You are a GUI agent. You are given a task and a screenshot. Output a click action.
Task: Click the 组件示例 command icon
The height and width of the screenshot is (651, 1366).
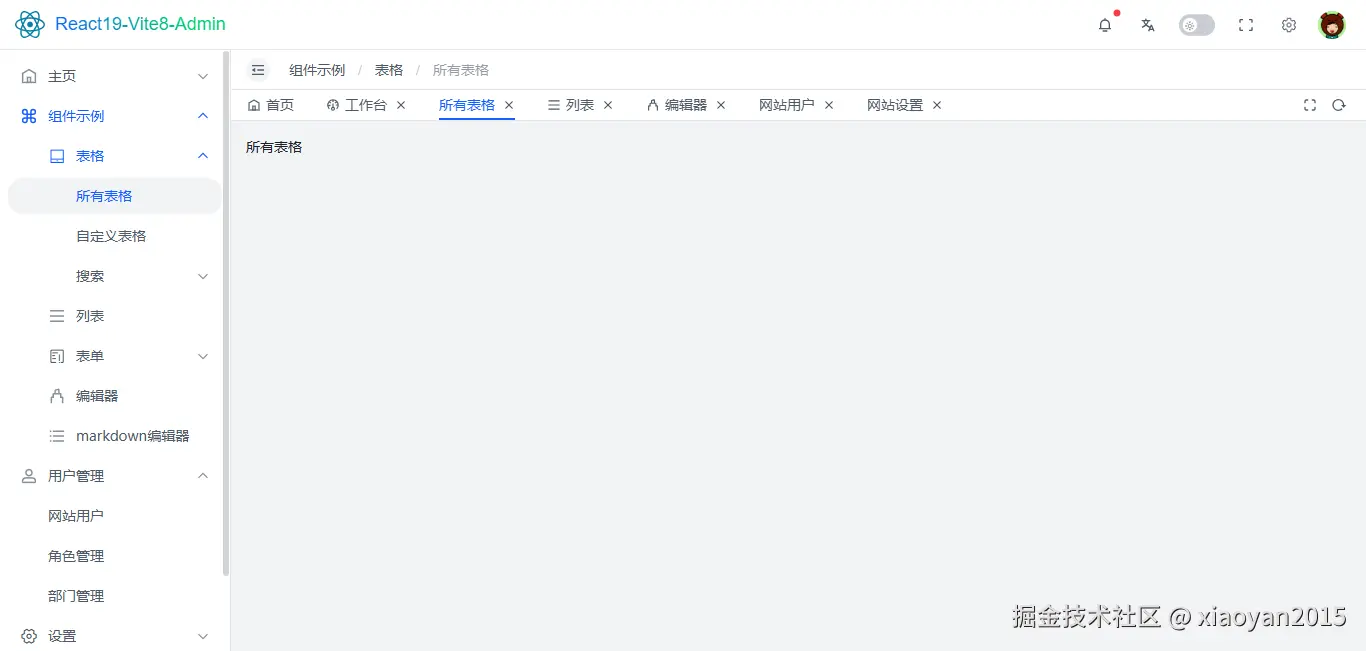(x=29, y=116)
